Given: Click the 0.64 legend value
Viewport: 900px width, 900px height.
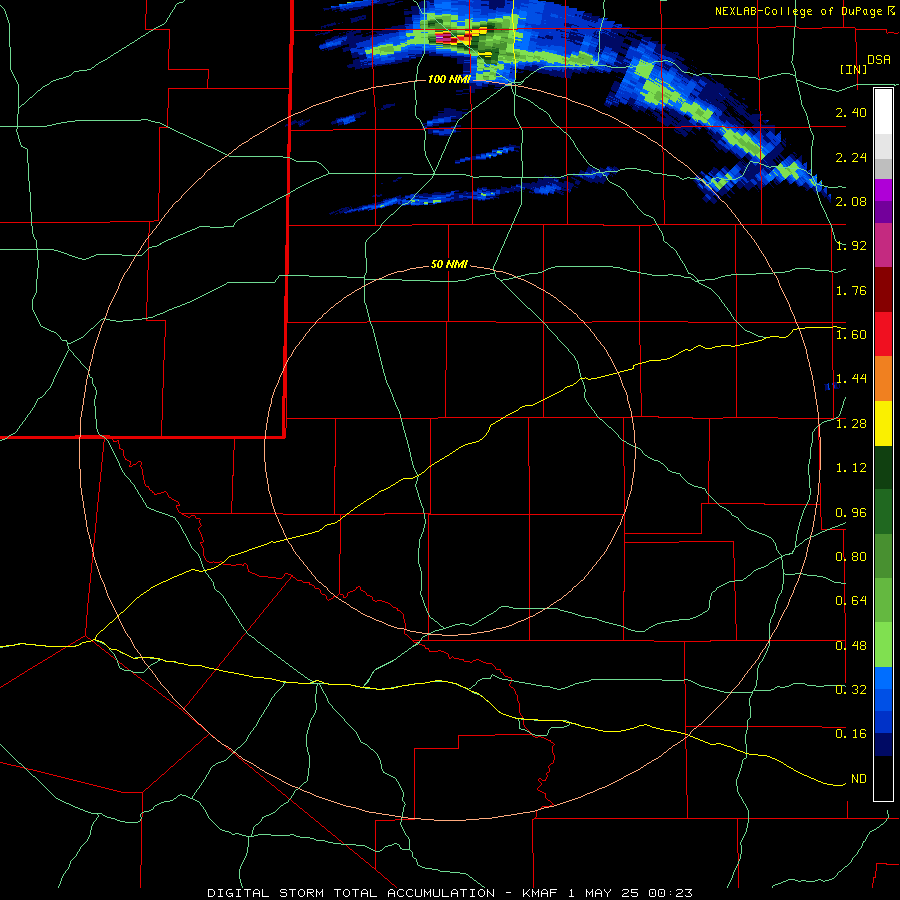Looking at the screenshot, I should (x=851, y=601).
